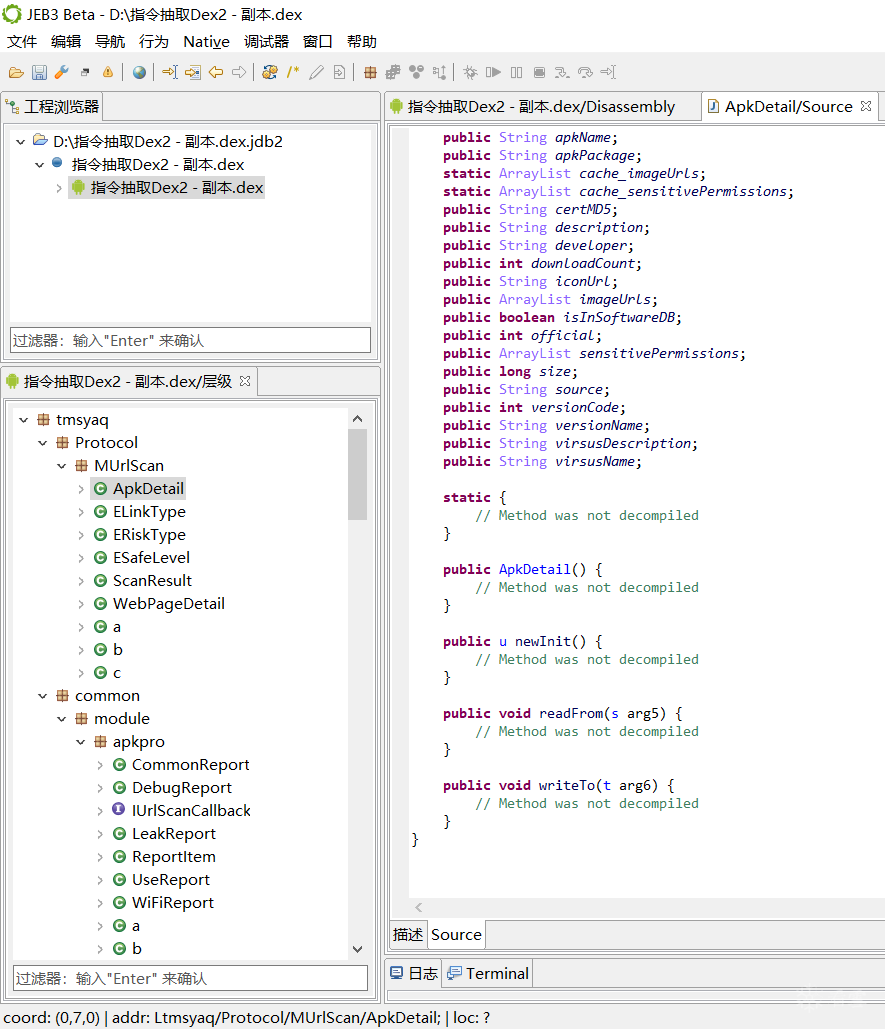Viewport: 885px width, 1029px height.
Task: Click the page-with-arrow toolbar icon
Action: (339, 72)
